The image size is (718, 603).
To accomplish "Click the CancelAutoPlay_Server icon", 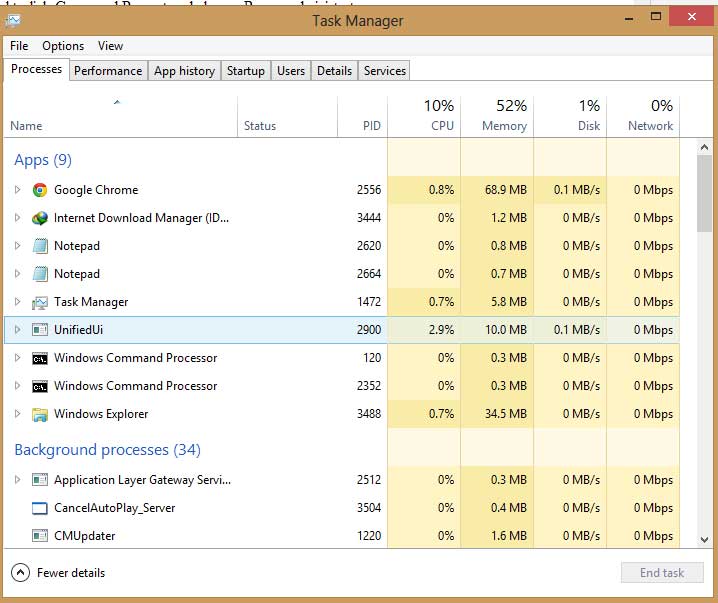I will click(x=40, y=508).
